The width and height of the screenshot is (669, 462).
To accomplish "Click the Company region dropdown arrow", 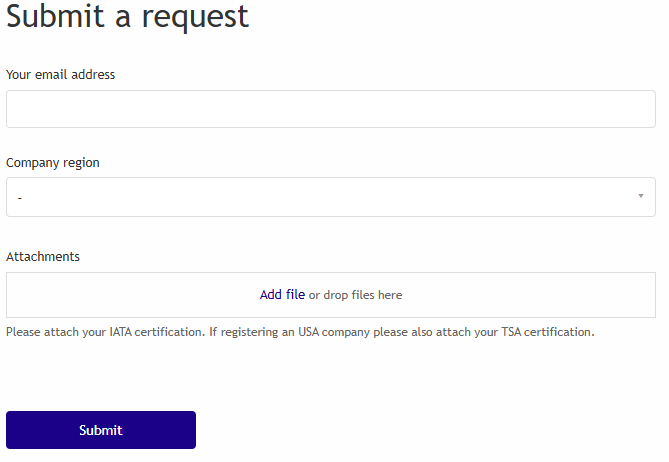I will click(x=640, y=196).
